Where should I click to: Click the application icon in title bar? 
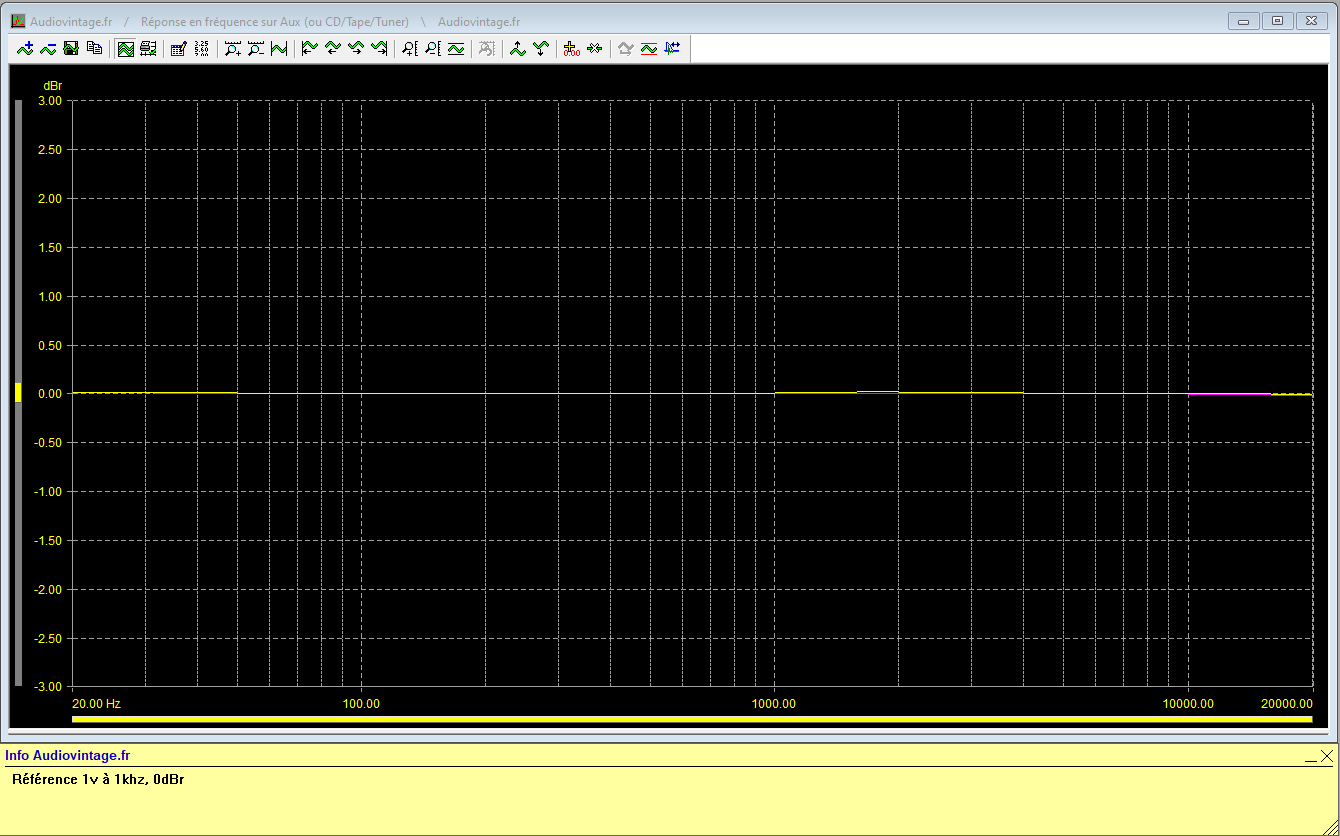[x=18, y=21]
